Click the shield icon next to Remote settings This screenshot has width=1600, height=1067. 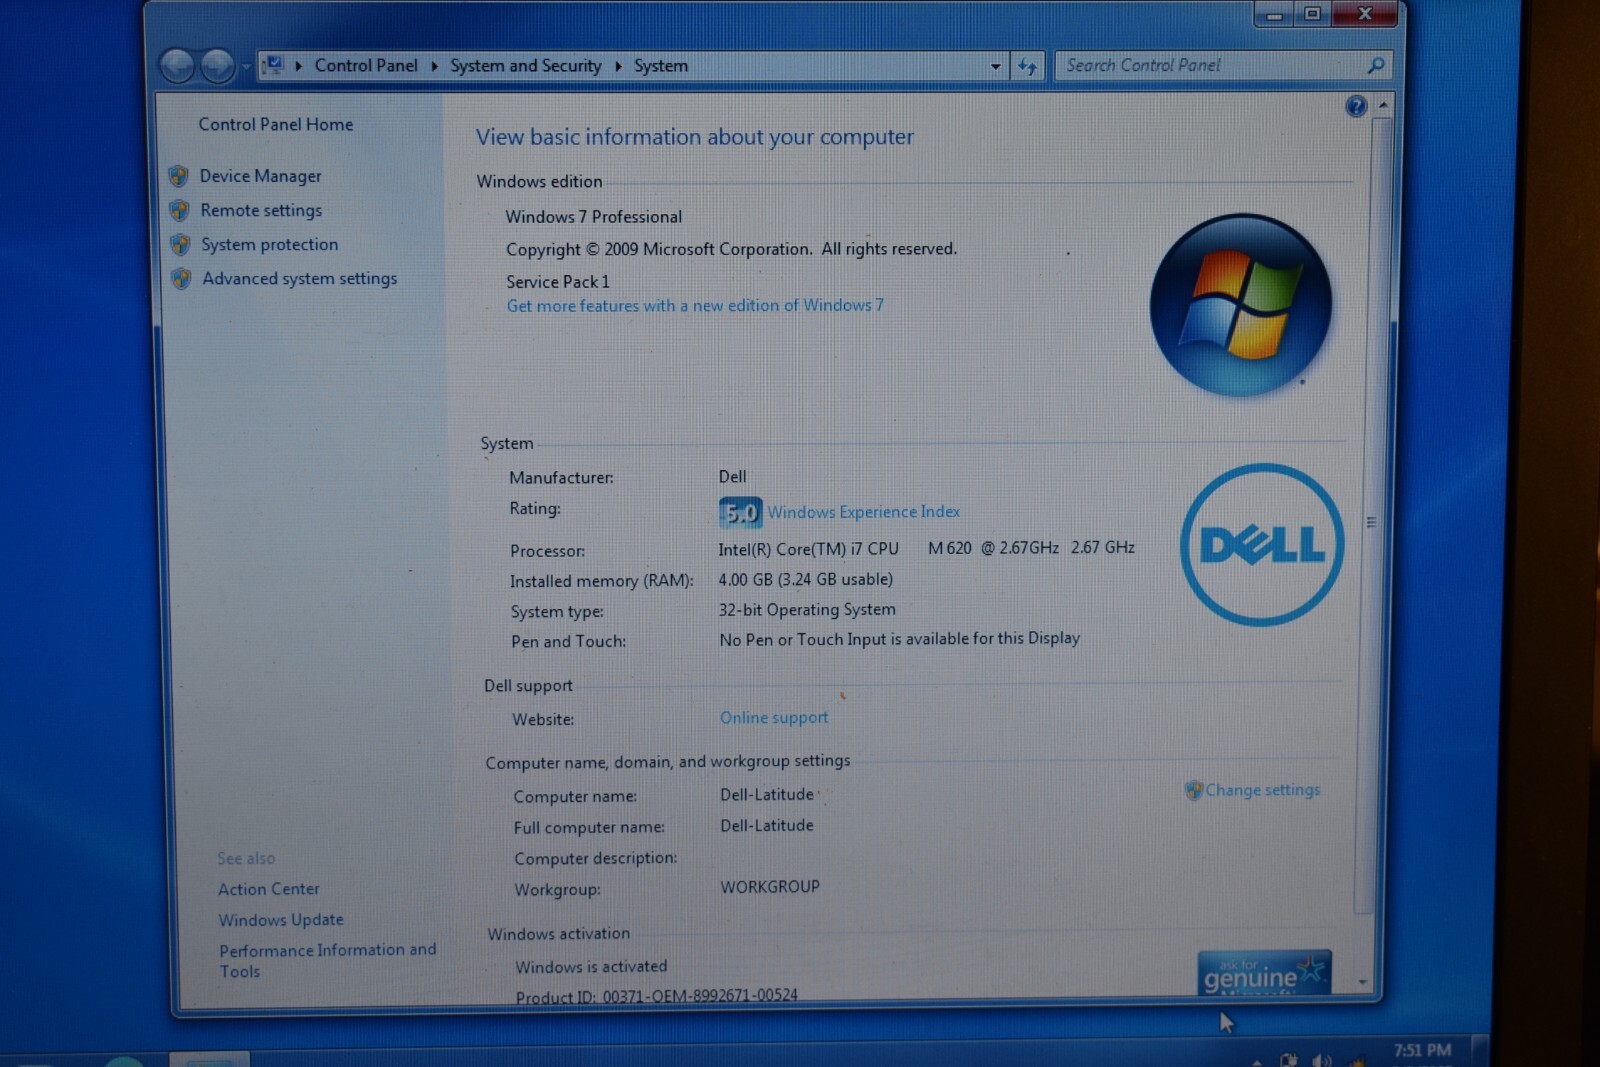click(x=180, y=210)
